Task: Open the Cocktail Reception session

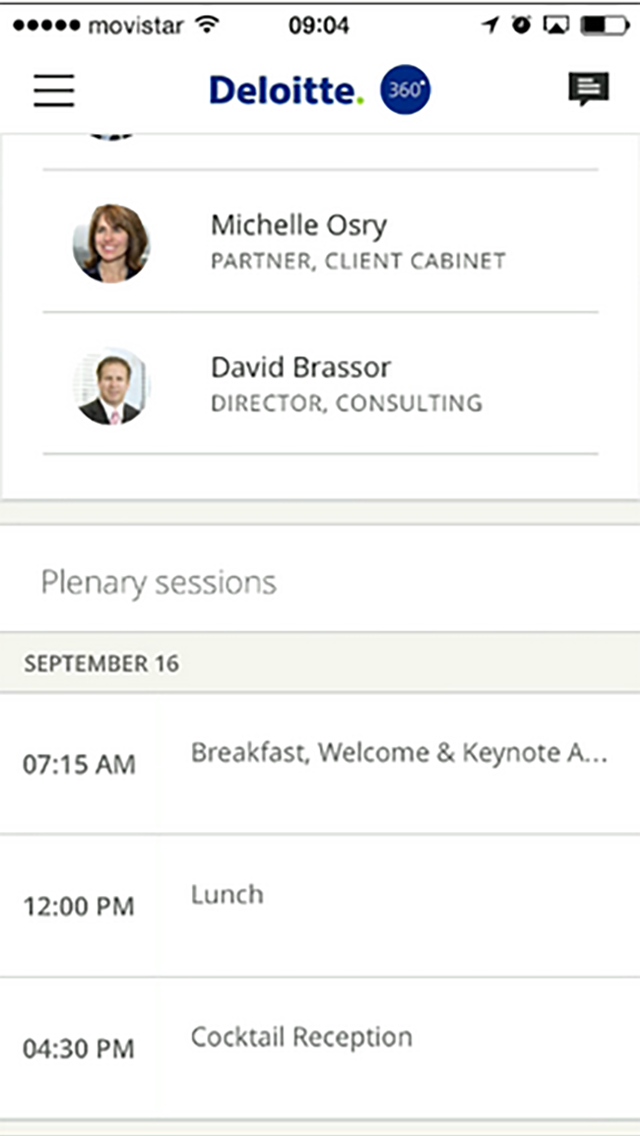Action: (x=320, y=1048)
